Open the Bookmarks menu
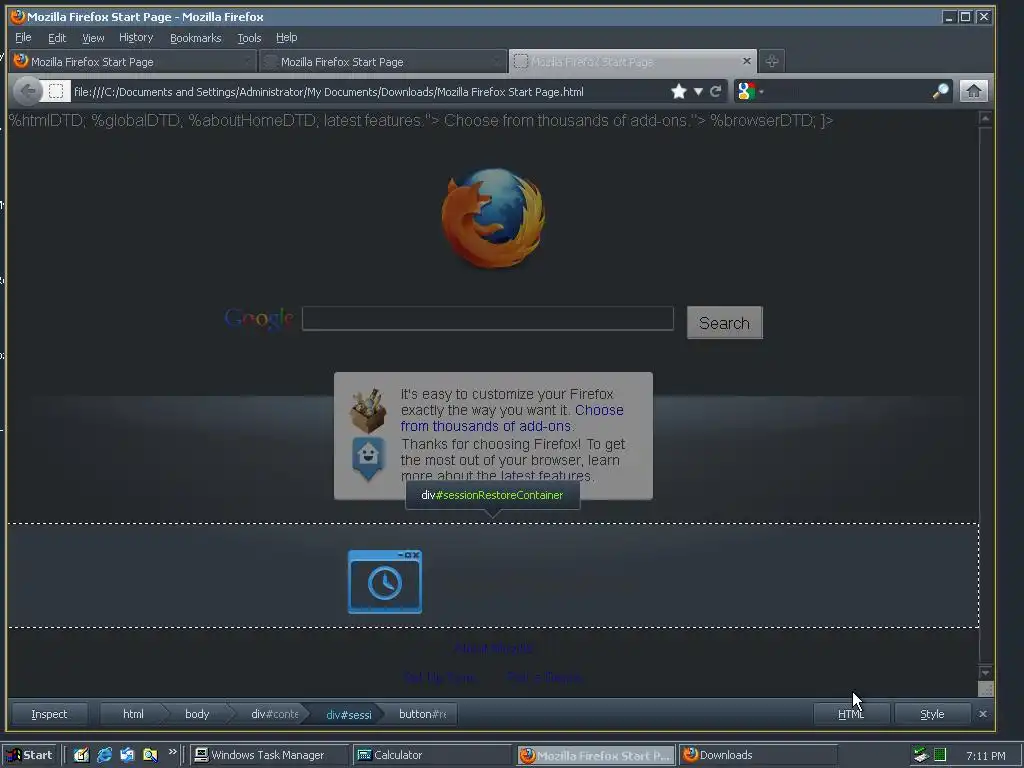This screenshot has height=768, width=1024. tap(195, 38)
